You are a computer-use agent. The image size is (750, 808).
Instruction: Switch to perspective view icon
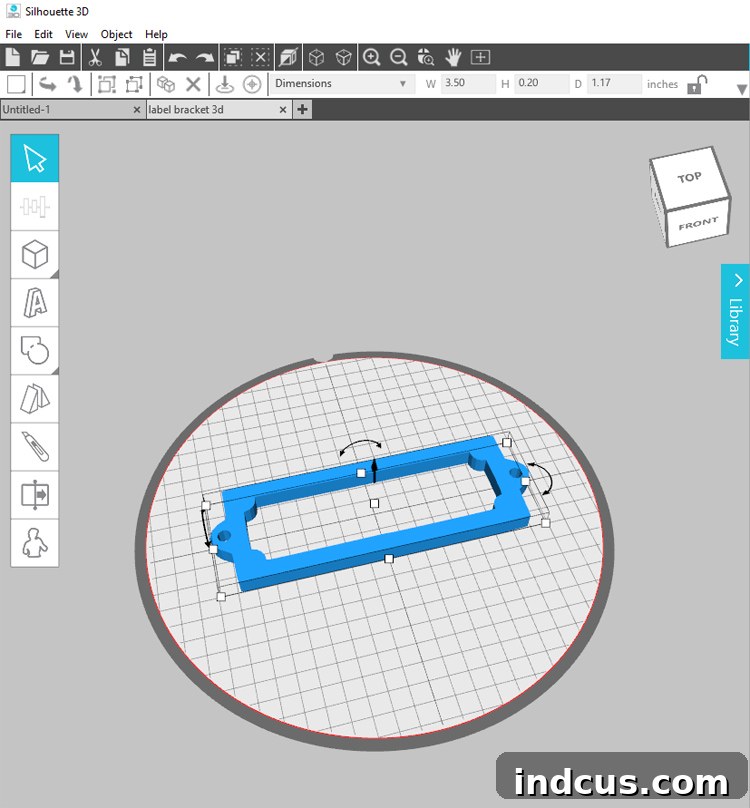coord(289,57)
